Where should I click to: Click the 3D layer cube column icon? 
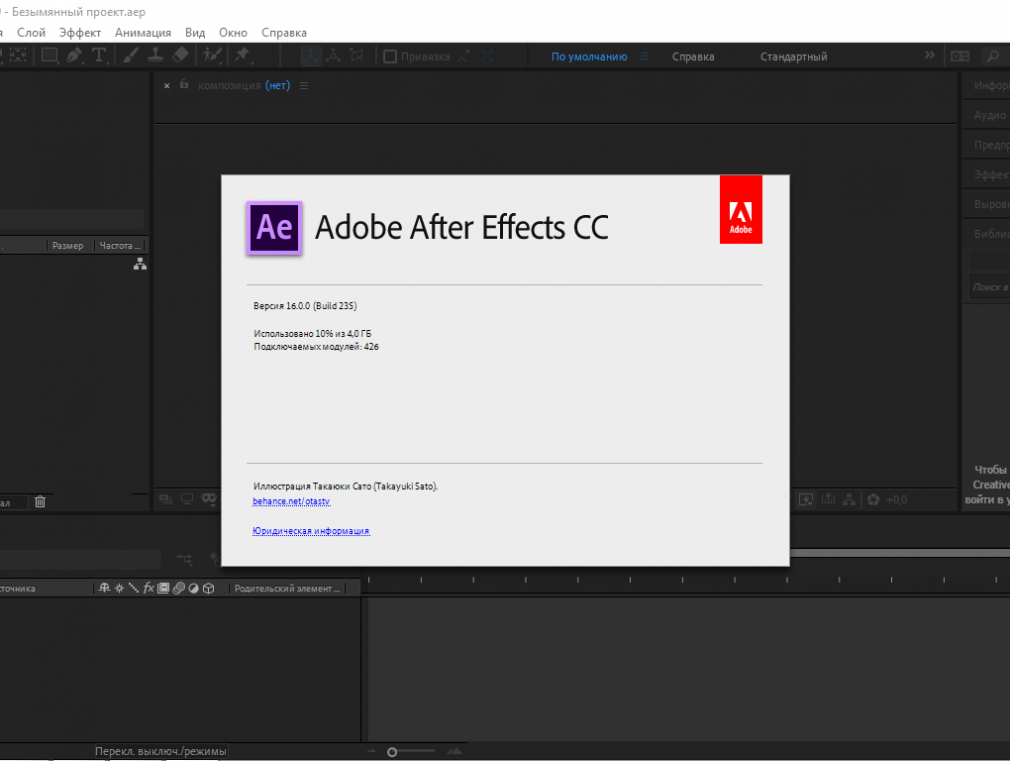[x=209, y=588]
